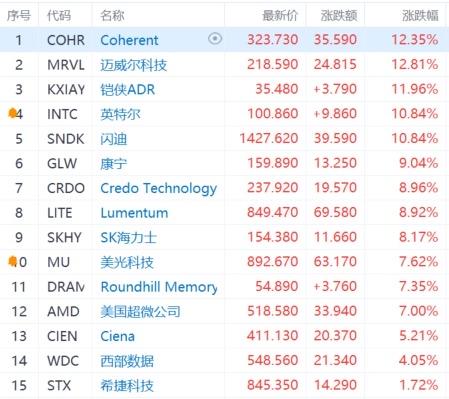This screenshot has width=449, height=399.
Task: Select the STX 希捷科技 row
Action: tap(224, 385)
